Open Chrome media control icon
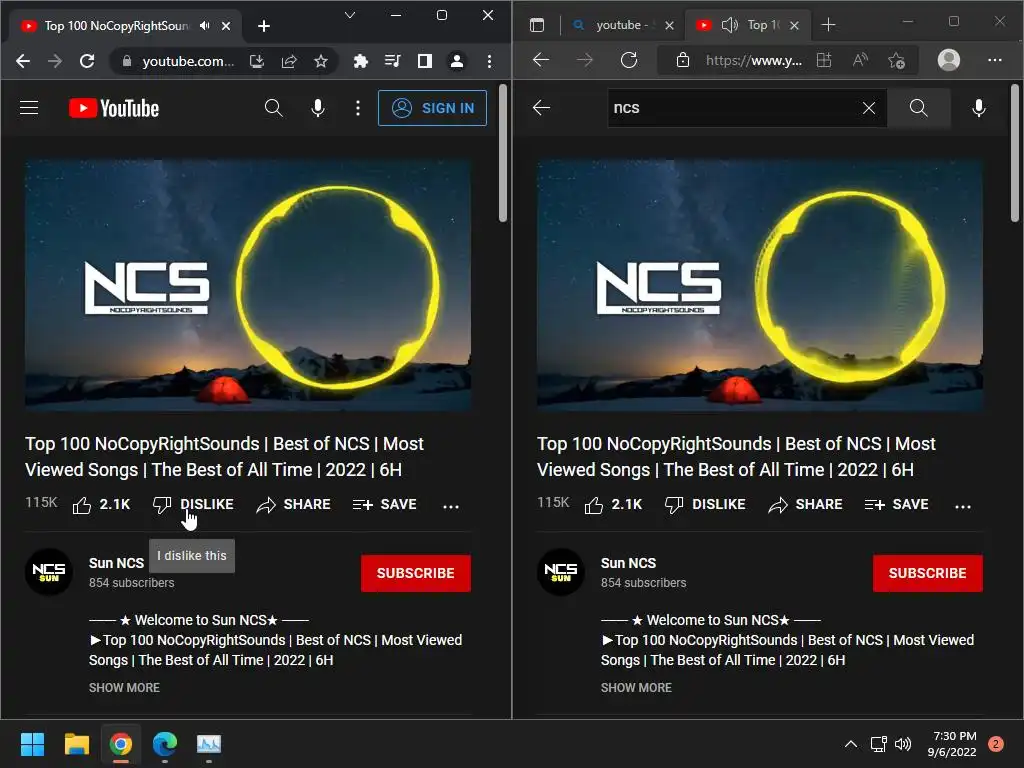 coord(392,61)
